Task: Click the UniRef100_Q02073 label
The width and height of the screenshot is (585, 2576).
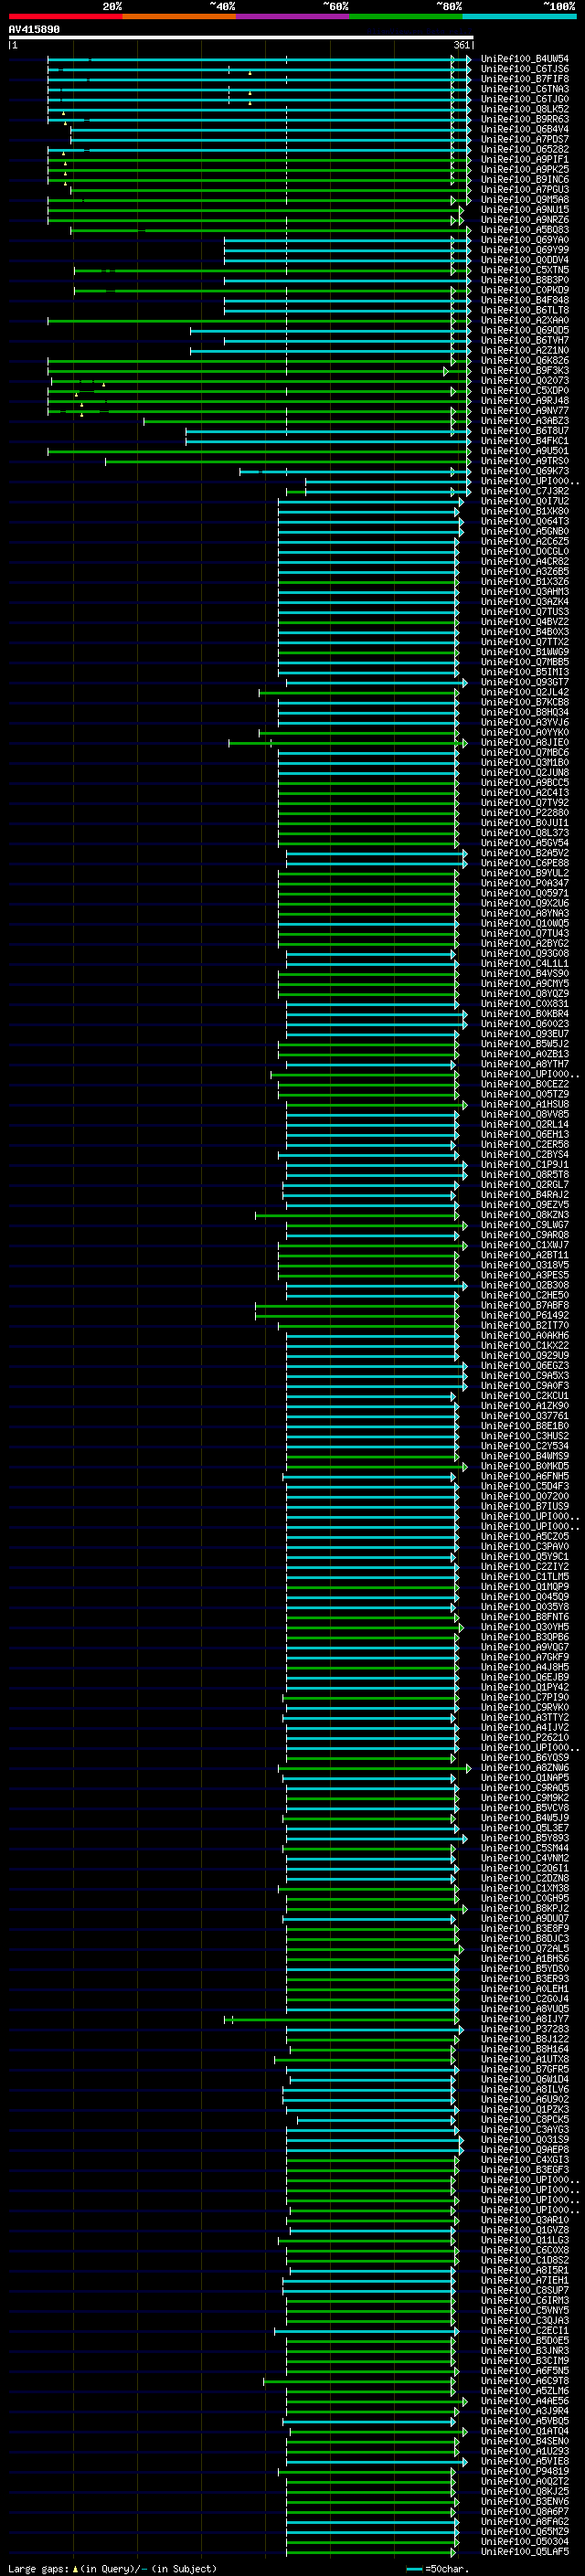Action: (525, 381)
